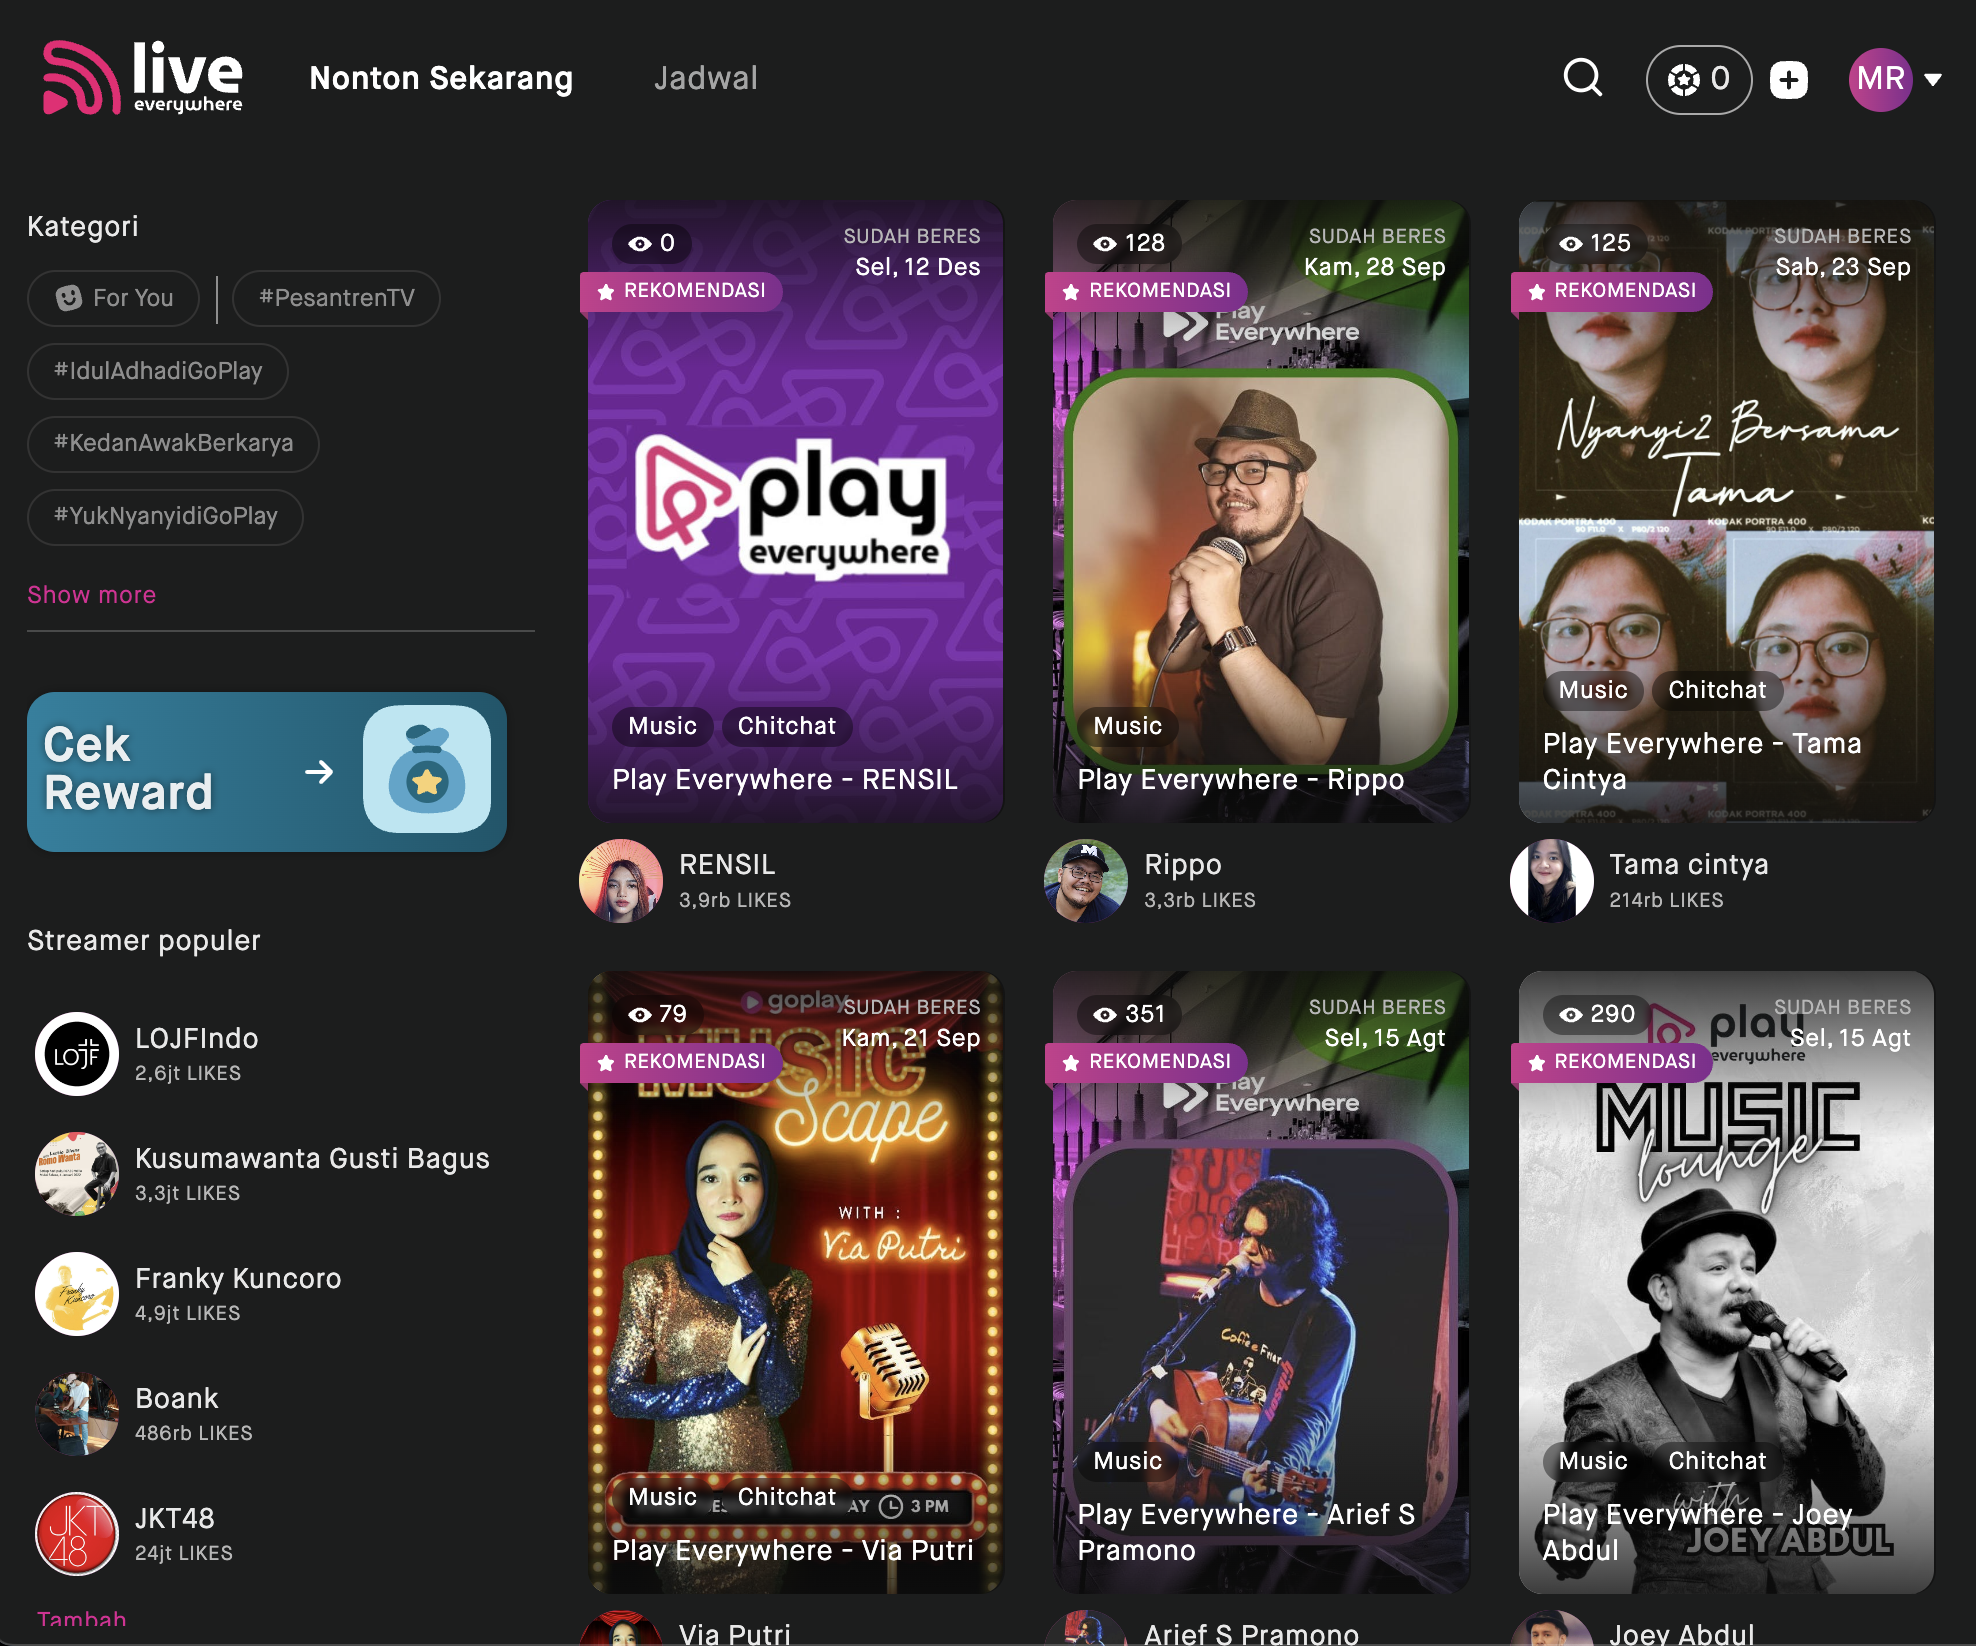Click the arrow on Cek Reward banner
Image resolution: width=1976 pixels, height=1646 pixels.
coord(319,772)
